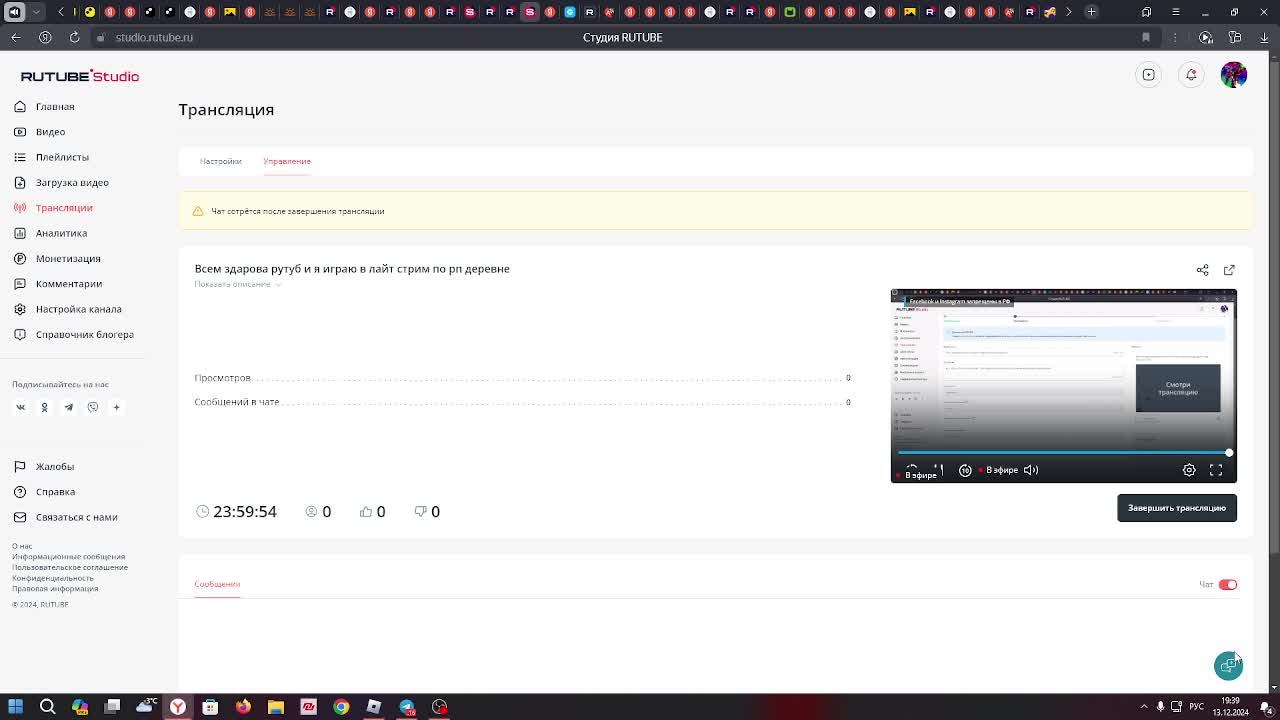Open the О нас footer link
This screenshot has height=720, width=1280.
tap(22, 546)
